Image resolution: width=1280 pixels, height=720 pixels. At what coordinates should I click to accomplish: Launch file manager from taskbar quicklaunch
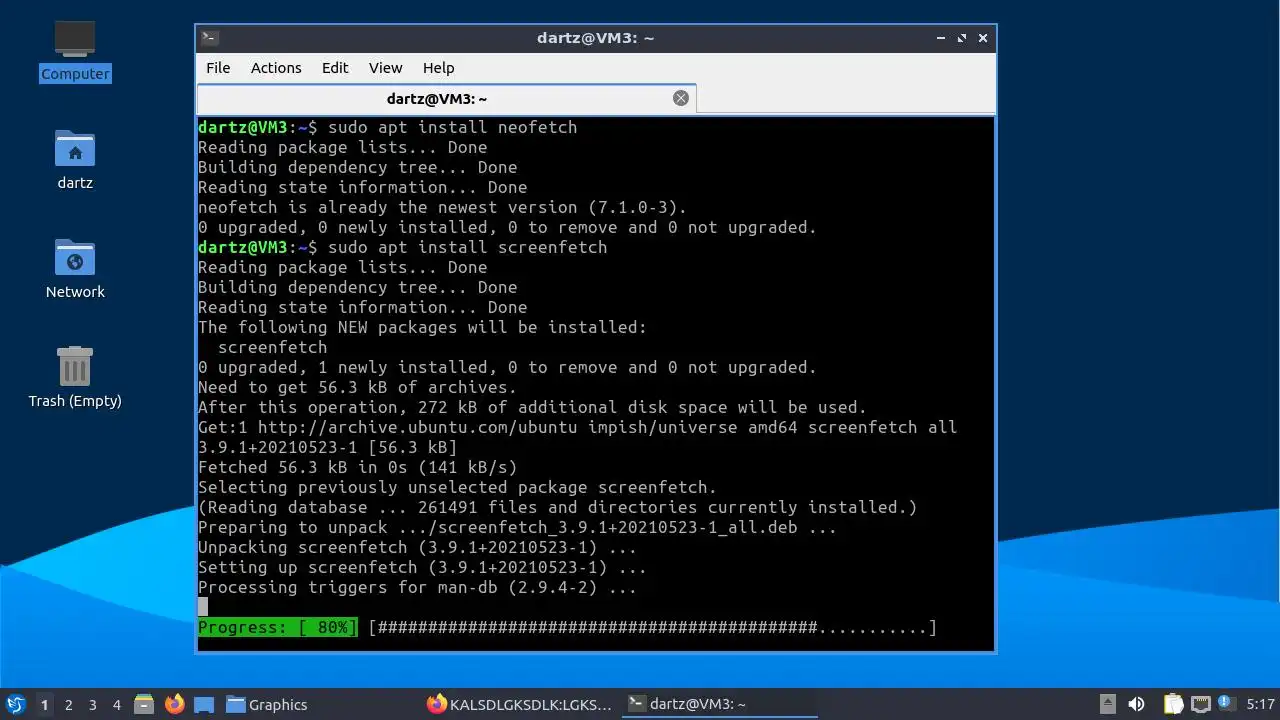144,704
